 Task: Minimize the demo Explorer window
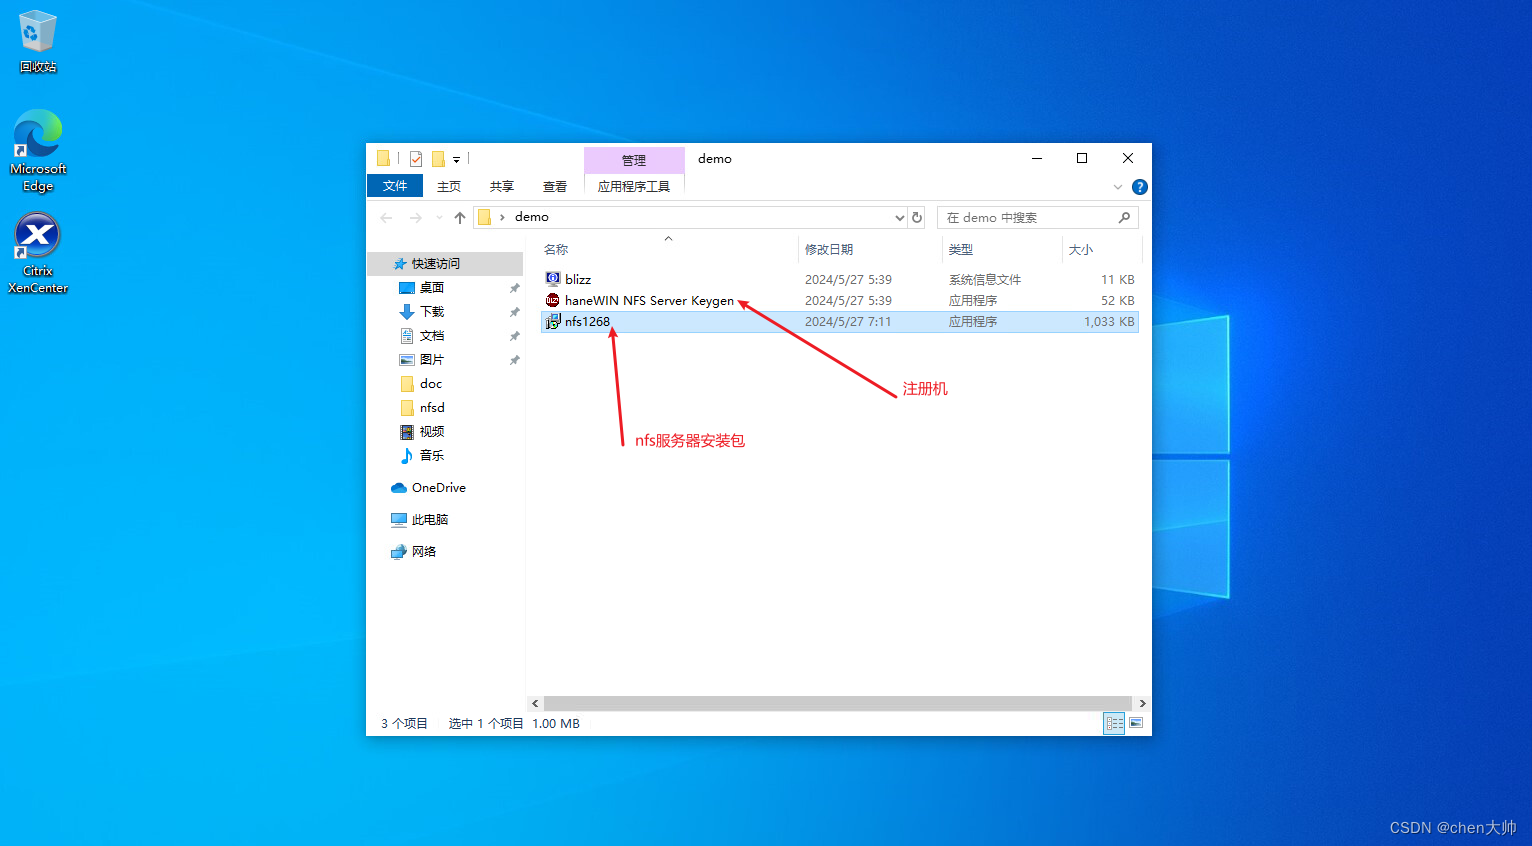pyautogui.click(x=1037, y=158)
